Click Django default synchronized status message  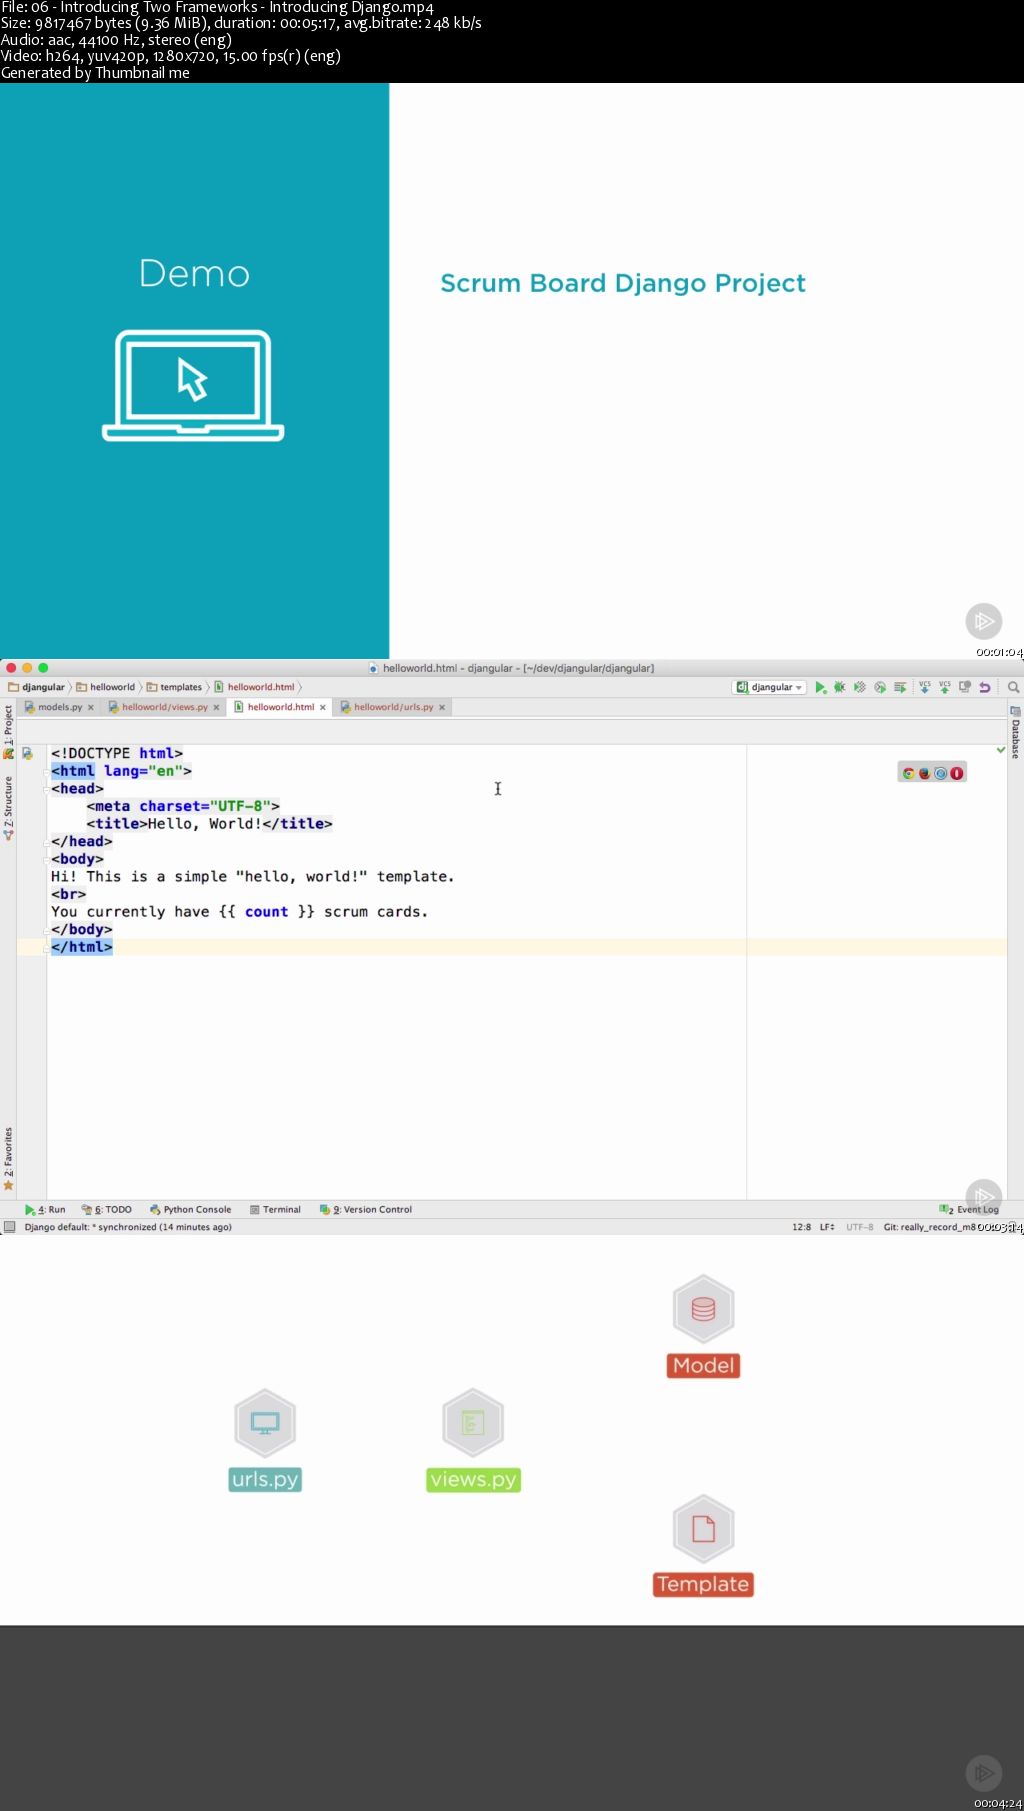pos(128,1227)
